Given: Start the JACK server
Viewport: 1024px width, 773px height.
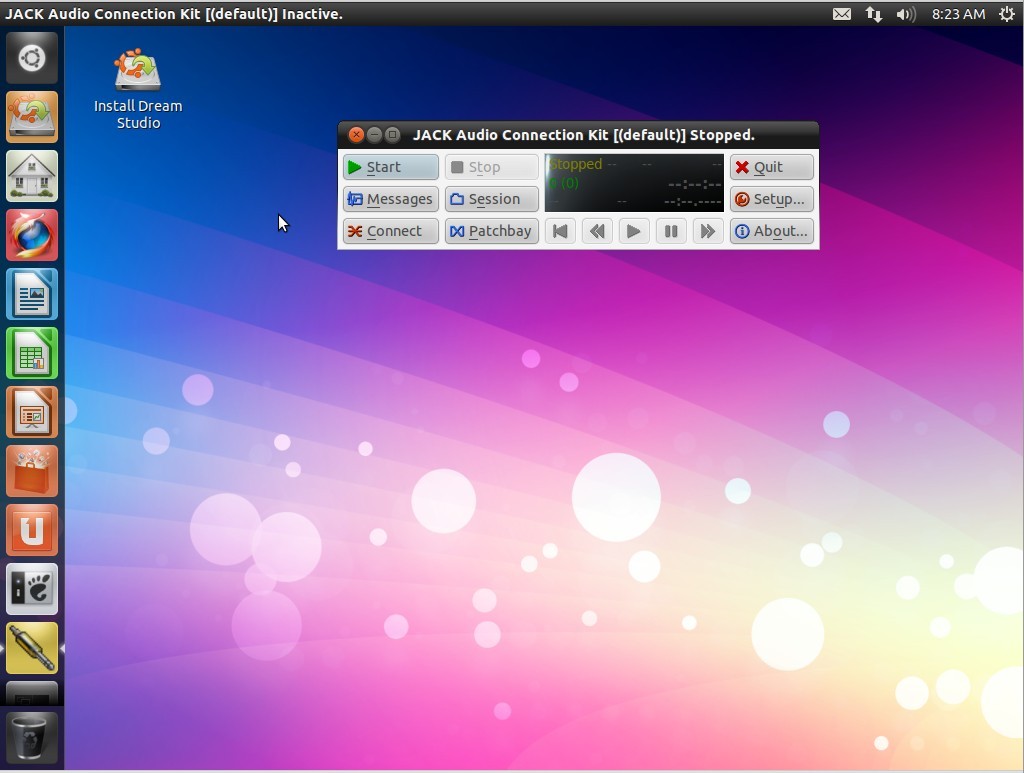Looking at the screenshot, I should [391, 167].
